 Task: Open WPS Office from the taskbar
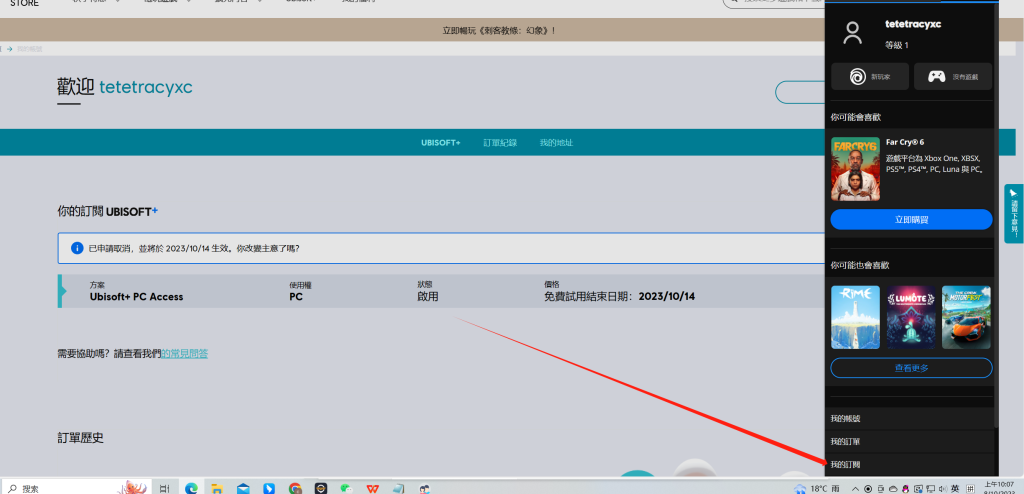373,489
